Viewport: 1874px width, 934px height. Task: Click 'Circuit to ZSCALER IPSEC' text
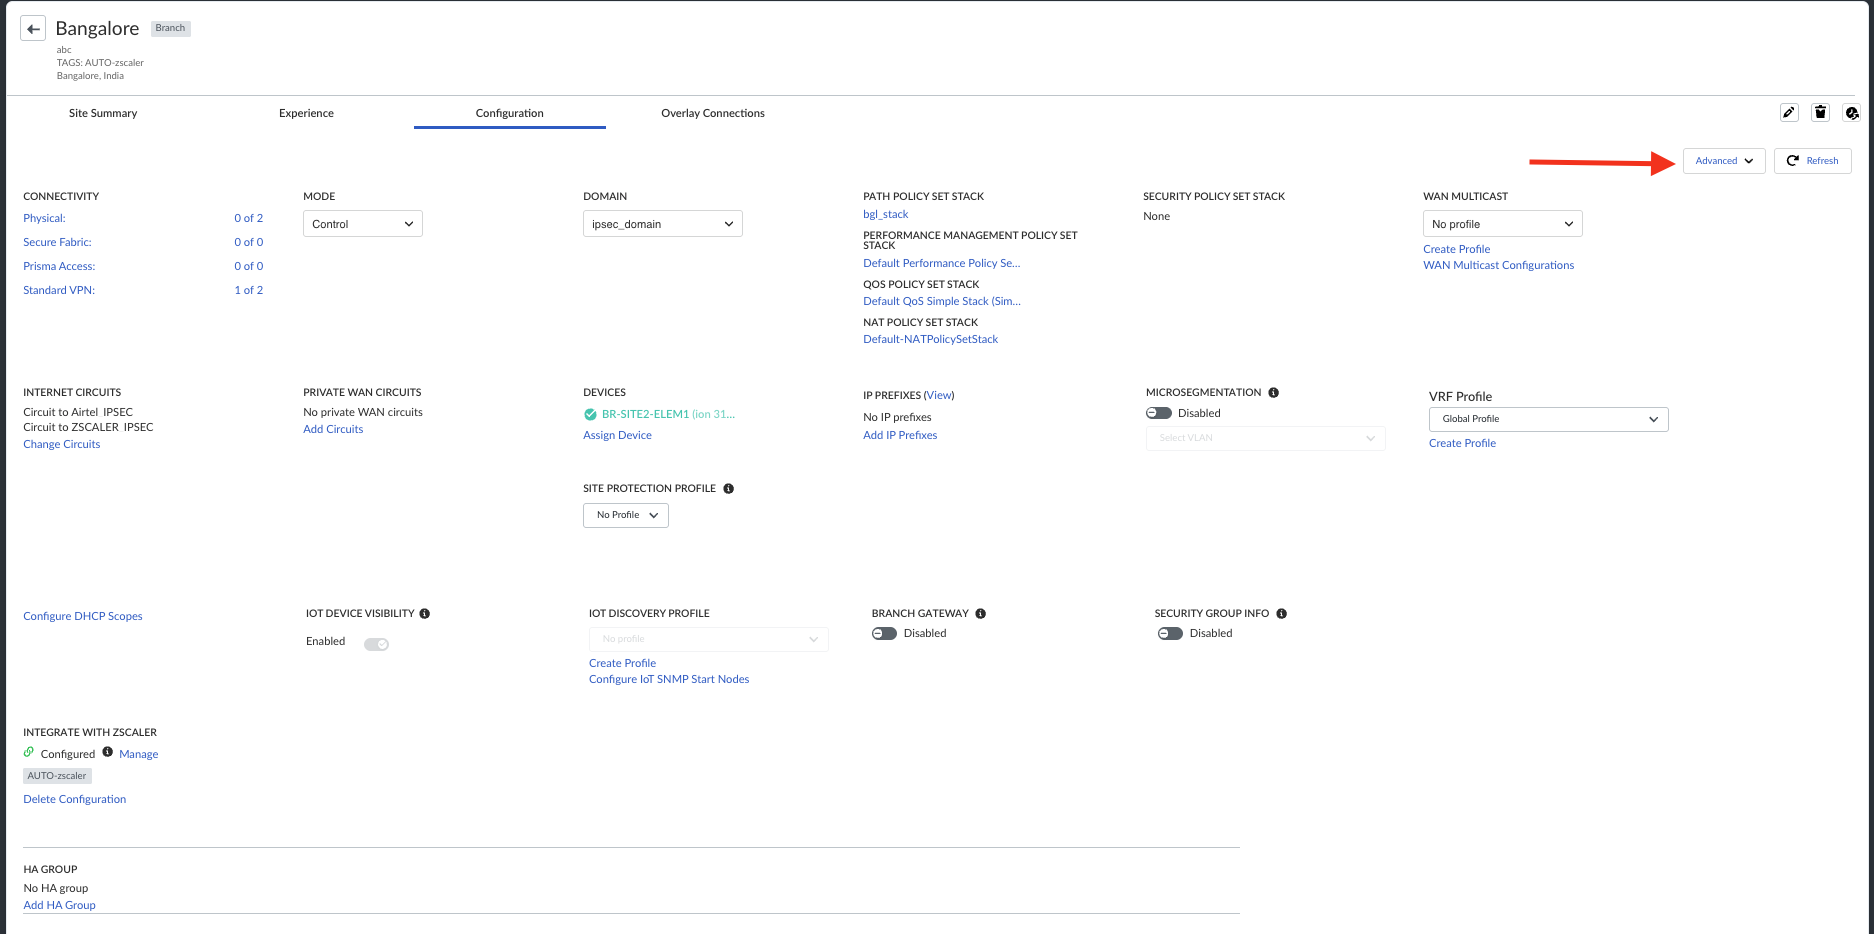coord(88,427)
